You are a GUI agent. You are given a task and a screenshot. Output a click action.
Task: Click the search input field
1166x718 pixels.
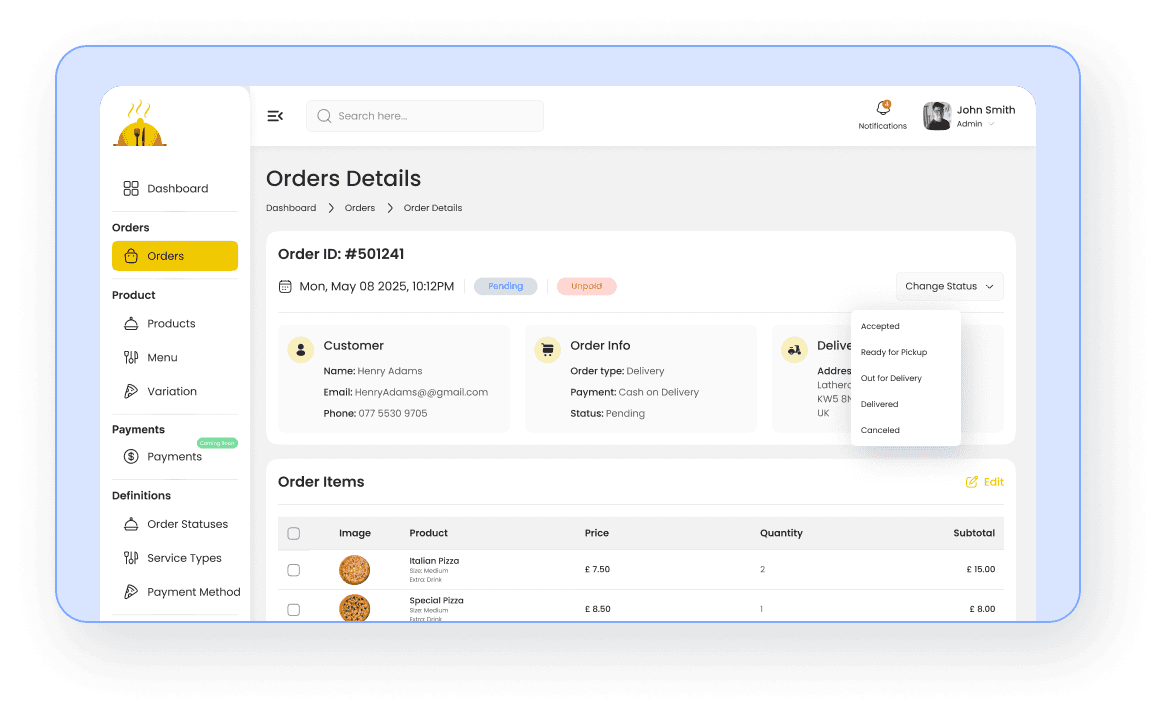424,116
